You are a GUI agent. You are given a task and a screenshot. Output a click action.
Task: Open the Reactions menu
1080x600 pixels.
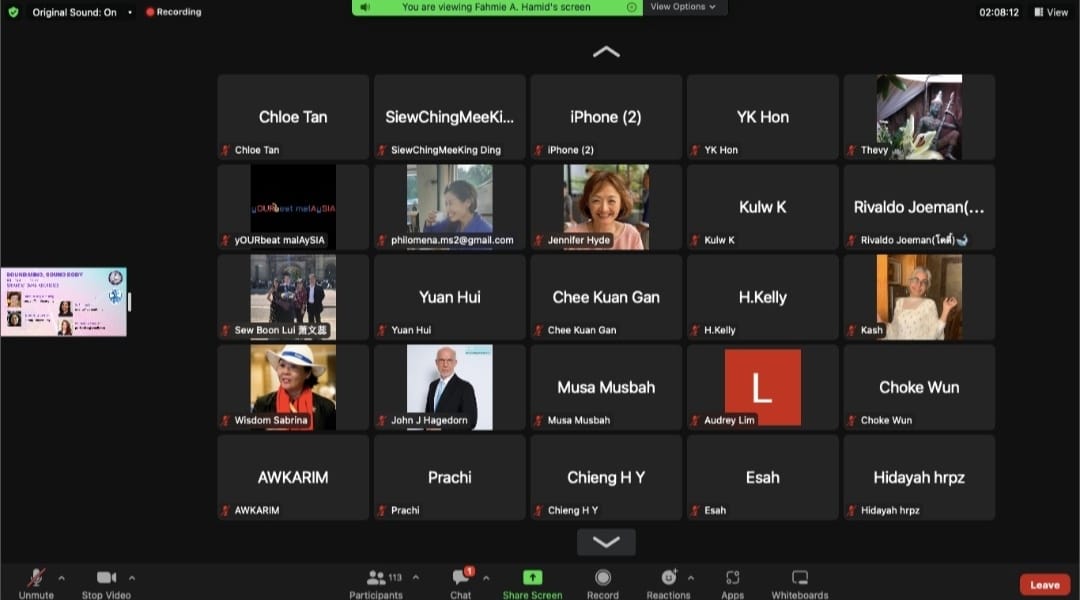(668, 580)
